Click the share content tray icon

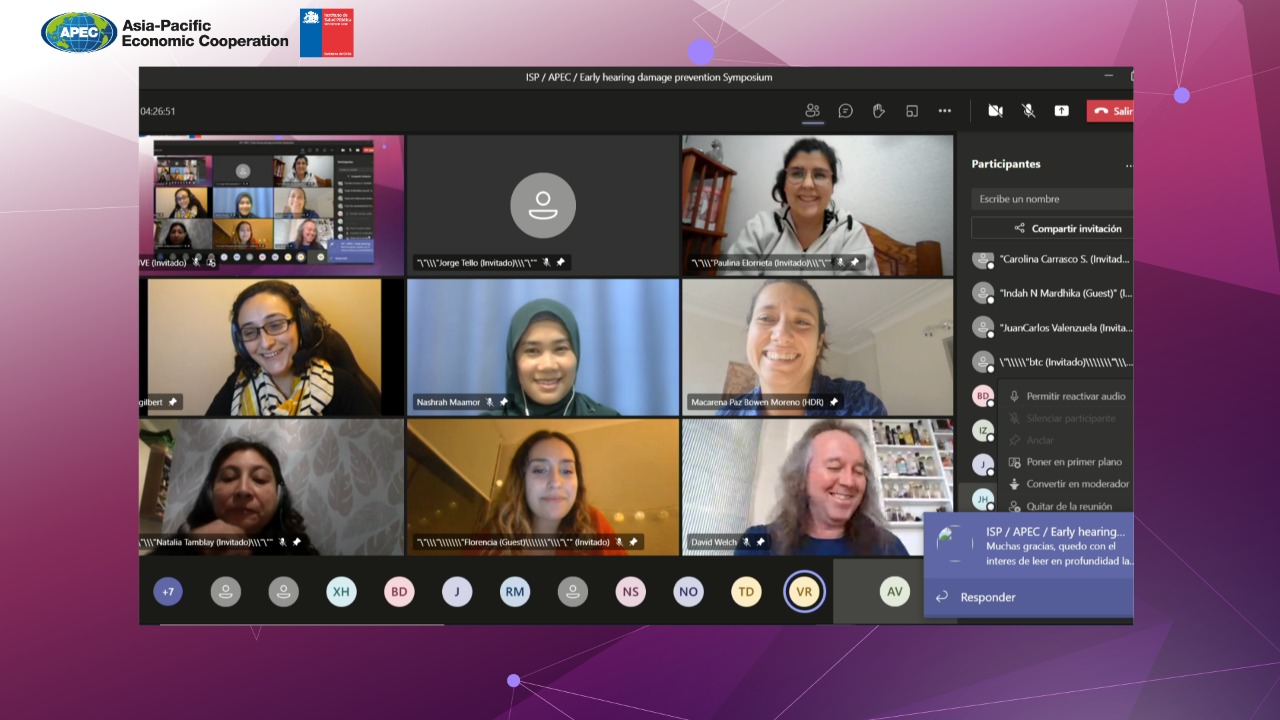[x=1061, y=111]
